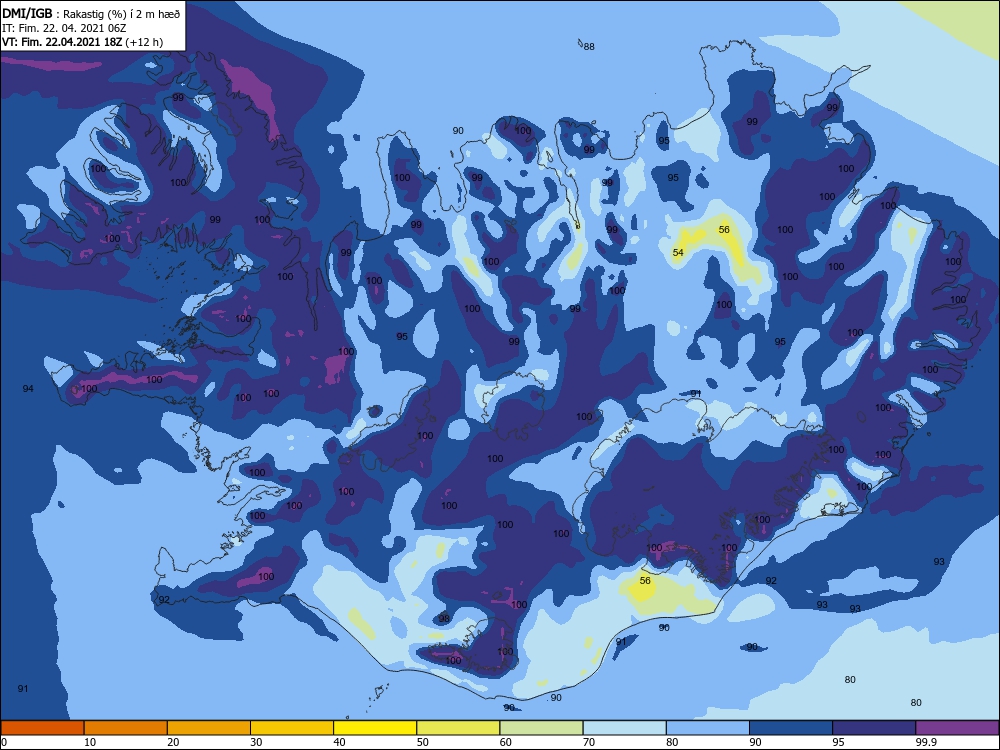Click the '88' value near the northern island
Image resolution: width=1000 pixels, height=750 pixels.
coord(589,47)
